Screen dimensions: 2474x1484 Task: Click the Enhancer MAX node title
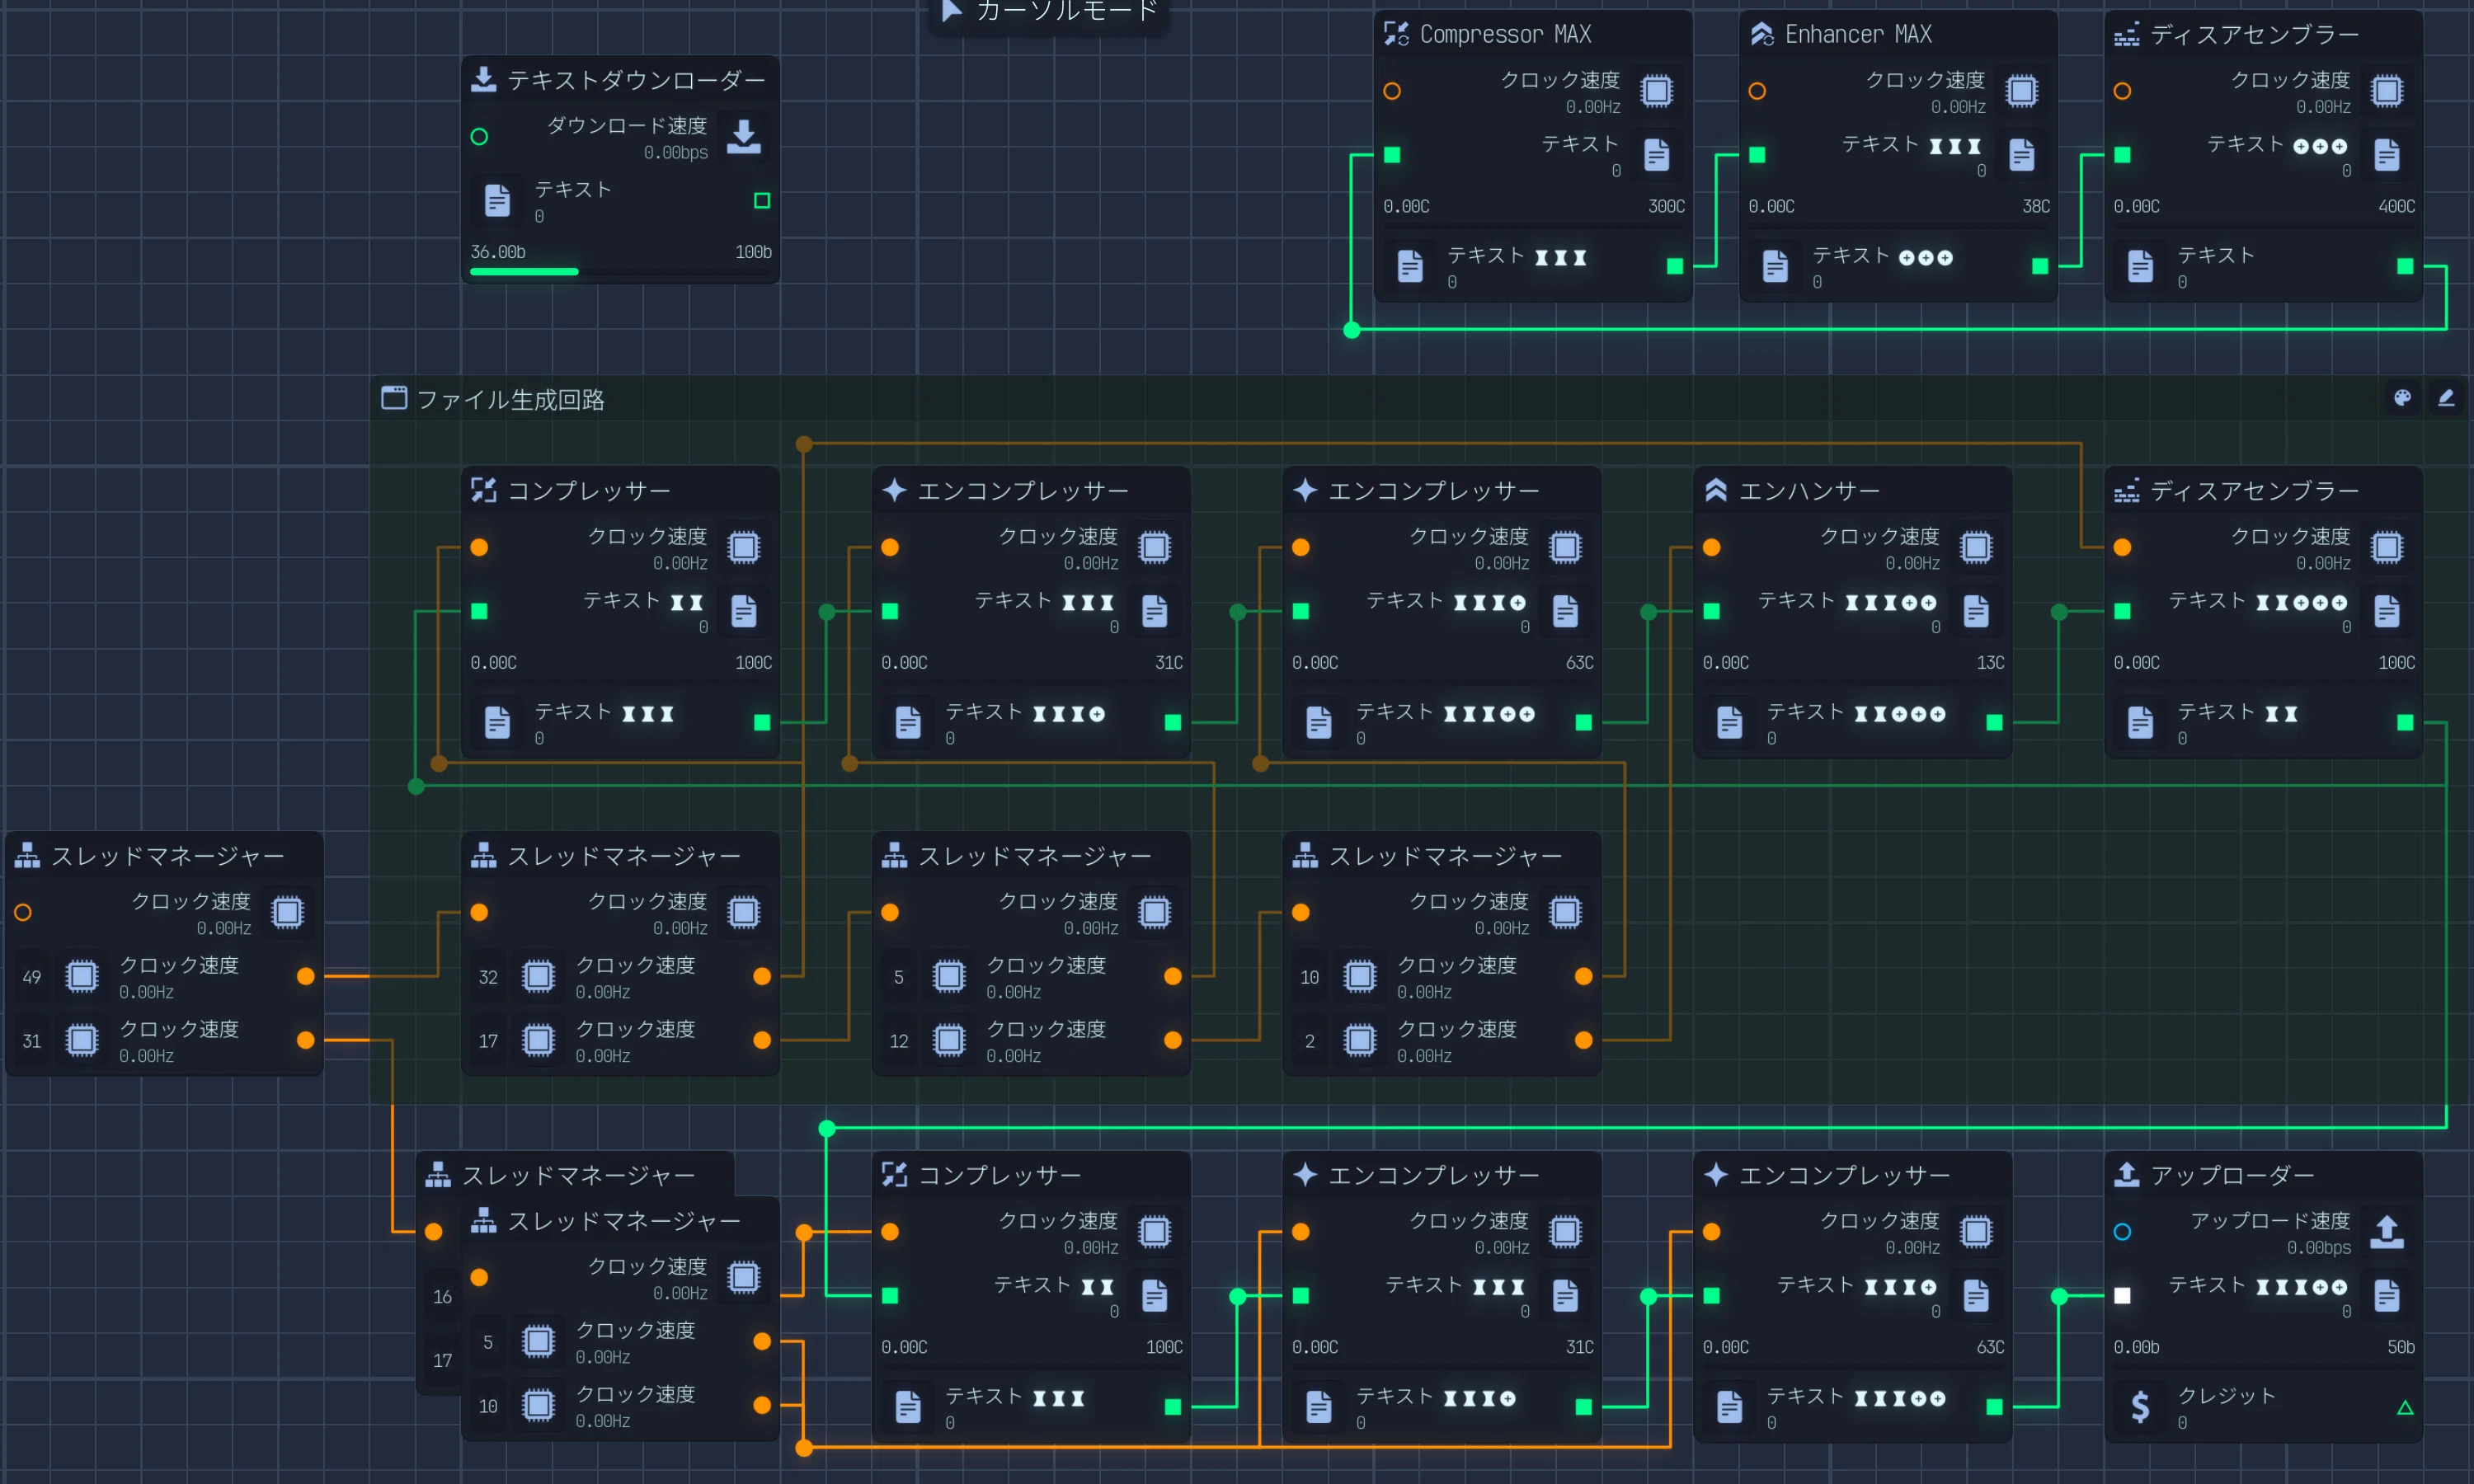(1858, 34)
